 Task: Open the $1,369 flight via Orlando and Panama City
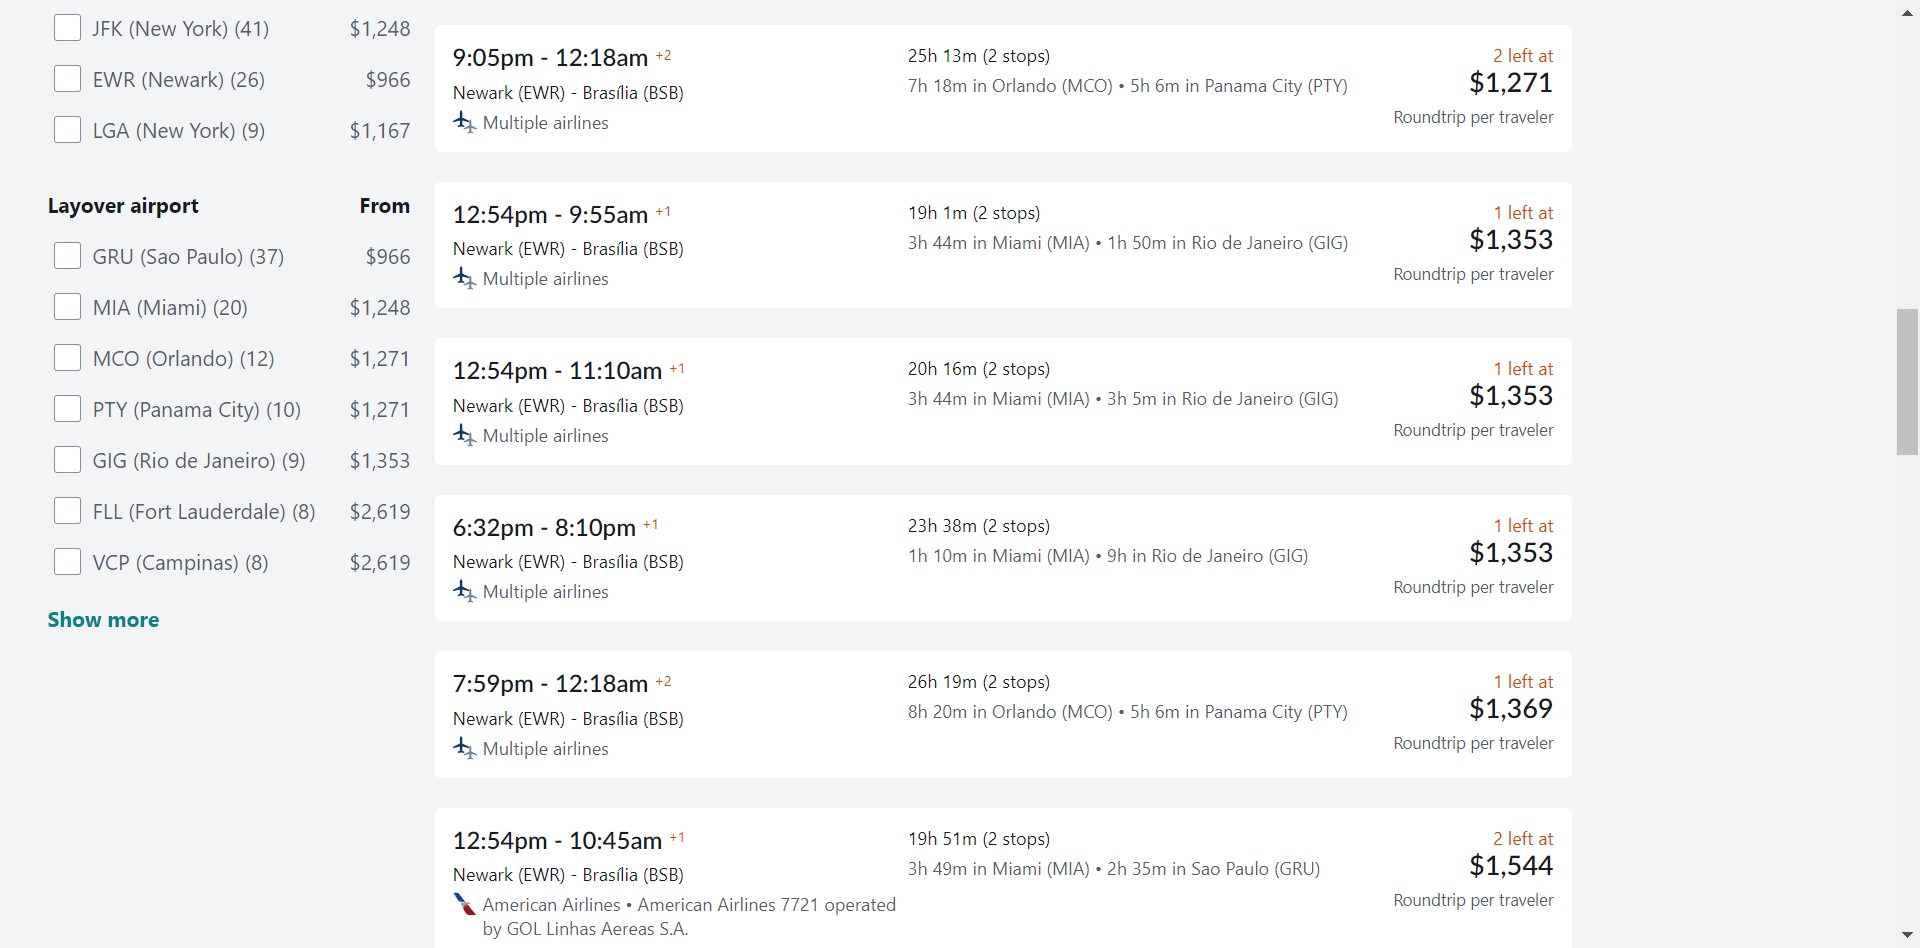click(x=1002, y=714)
